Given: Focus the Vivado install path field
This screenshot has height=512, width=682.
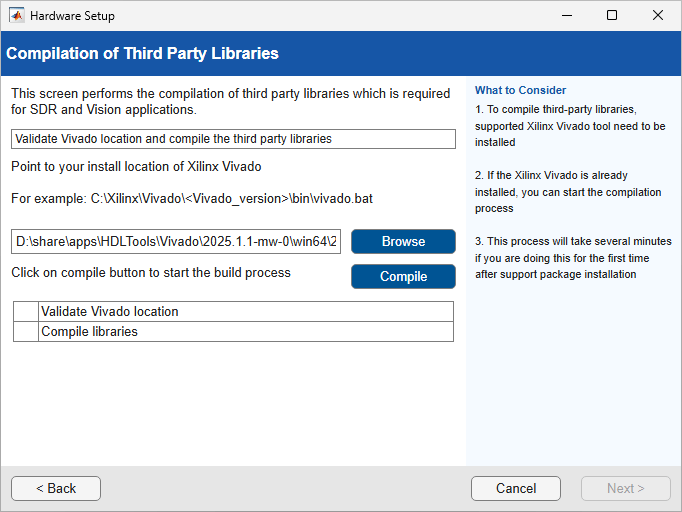Looking at the screenshot, I should (176, 241).
